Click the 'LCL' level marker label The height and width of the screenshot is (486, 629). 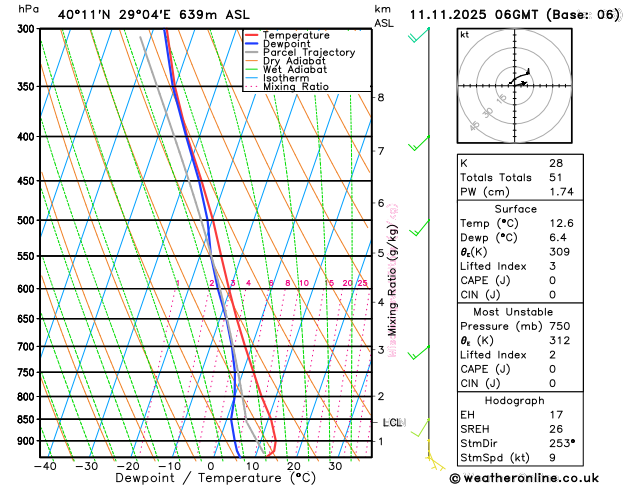click(x=394, y=422)
